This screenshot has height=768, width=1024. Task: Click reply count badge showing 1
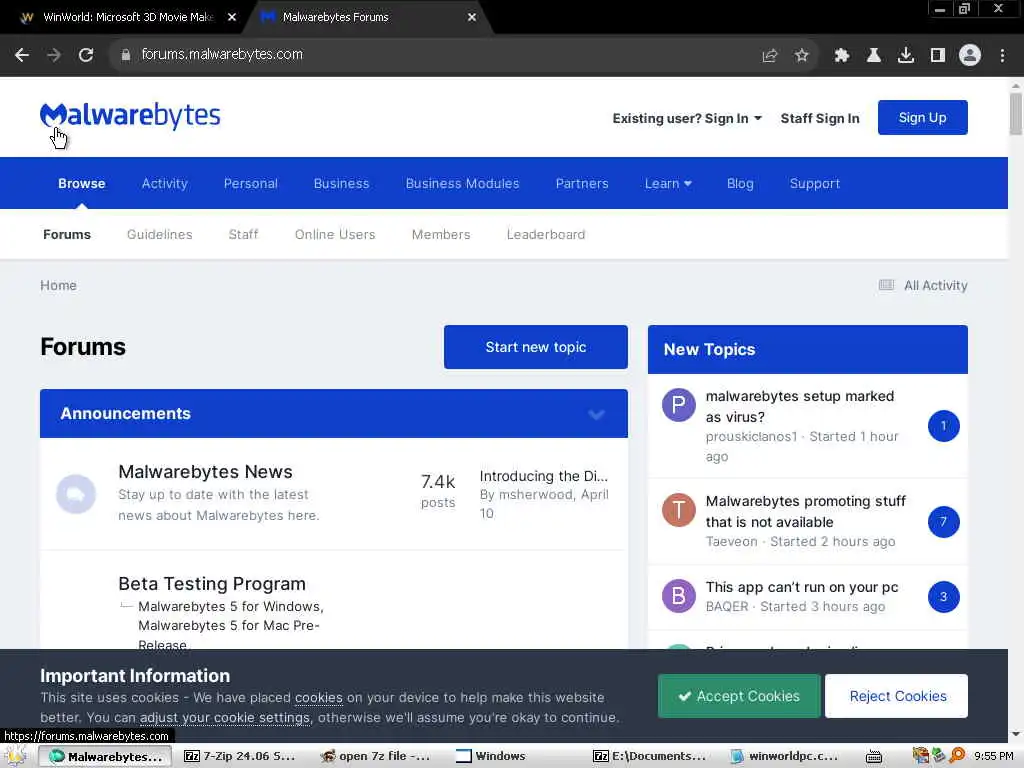pos(944,426)
